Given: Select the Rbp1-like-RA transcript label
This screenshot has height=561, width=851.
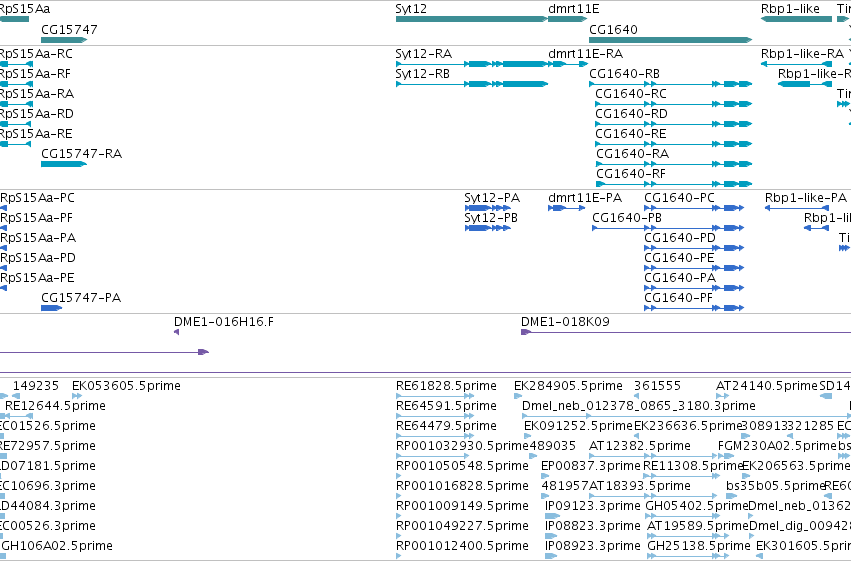Looking at the screenshot, I should pos(802,54).
